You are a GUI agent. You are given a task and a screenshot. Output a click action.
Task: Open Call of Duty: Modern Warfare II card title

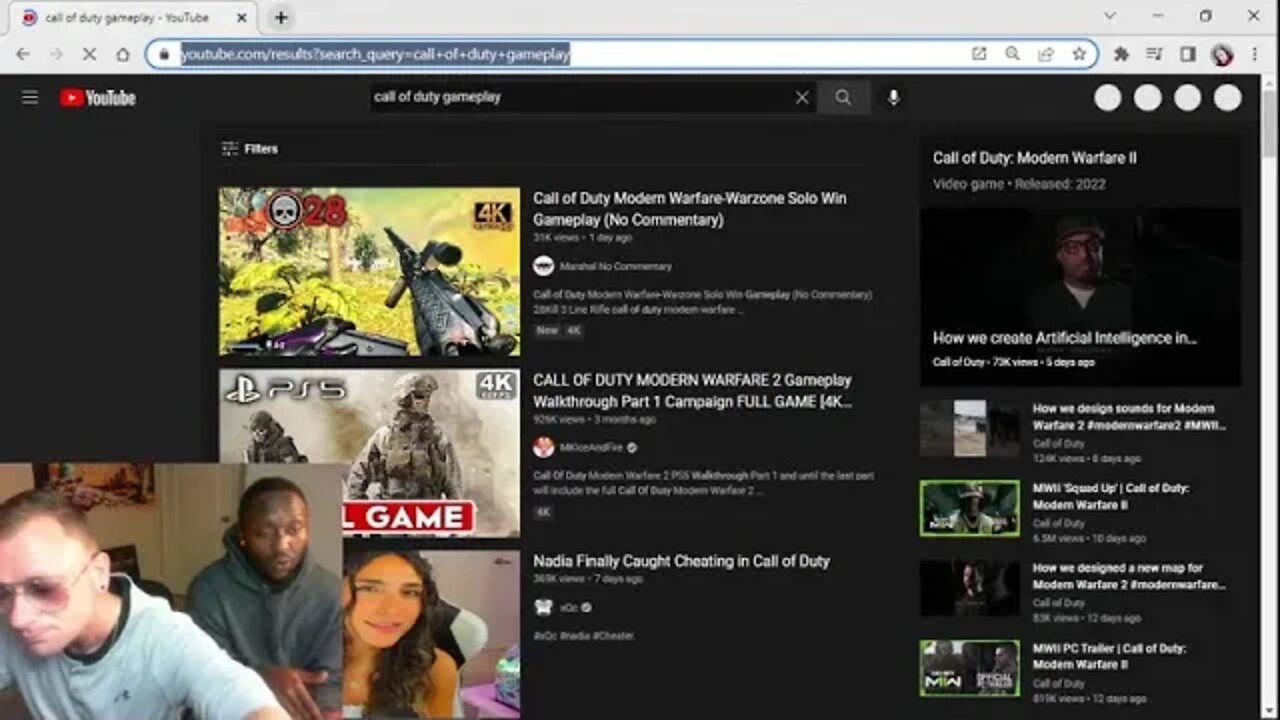[x=1034, y=158]
